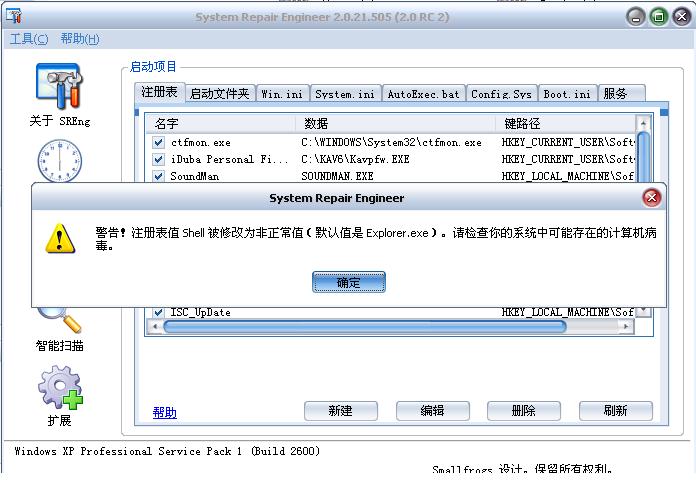The width and height of the screenshot is (696, 491).
Task: Uncheck the ISC_UpDate startup entry
Action: click(x=158, y=312)
